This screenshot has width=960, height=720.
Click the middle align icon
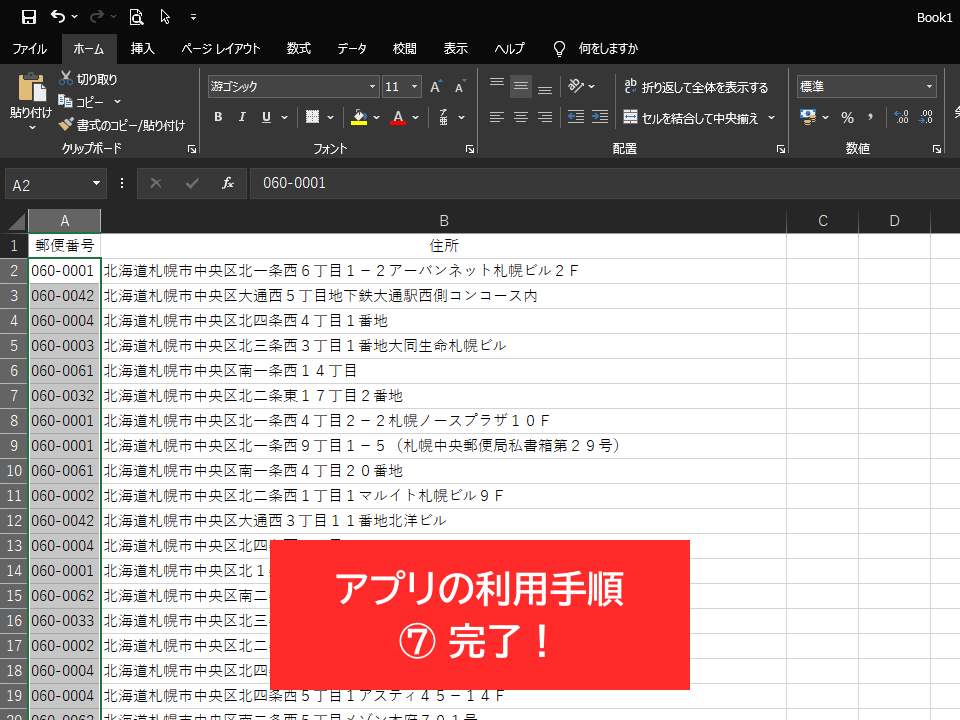pyautogui.click(x=521, y=86)
